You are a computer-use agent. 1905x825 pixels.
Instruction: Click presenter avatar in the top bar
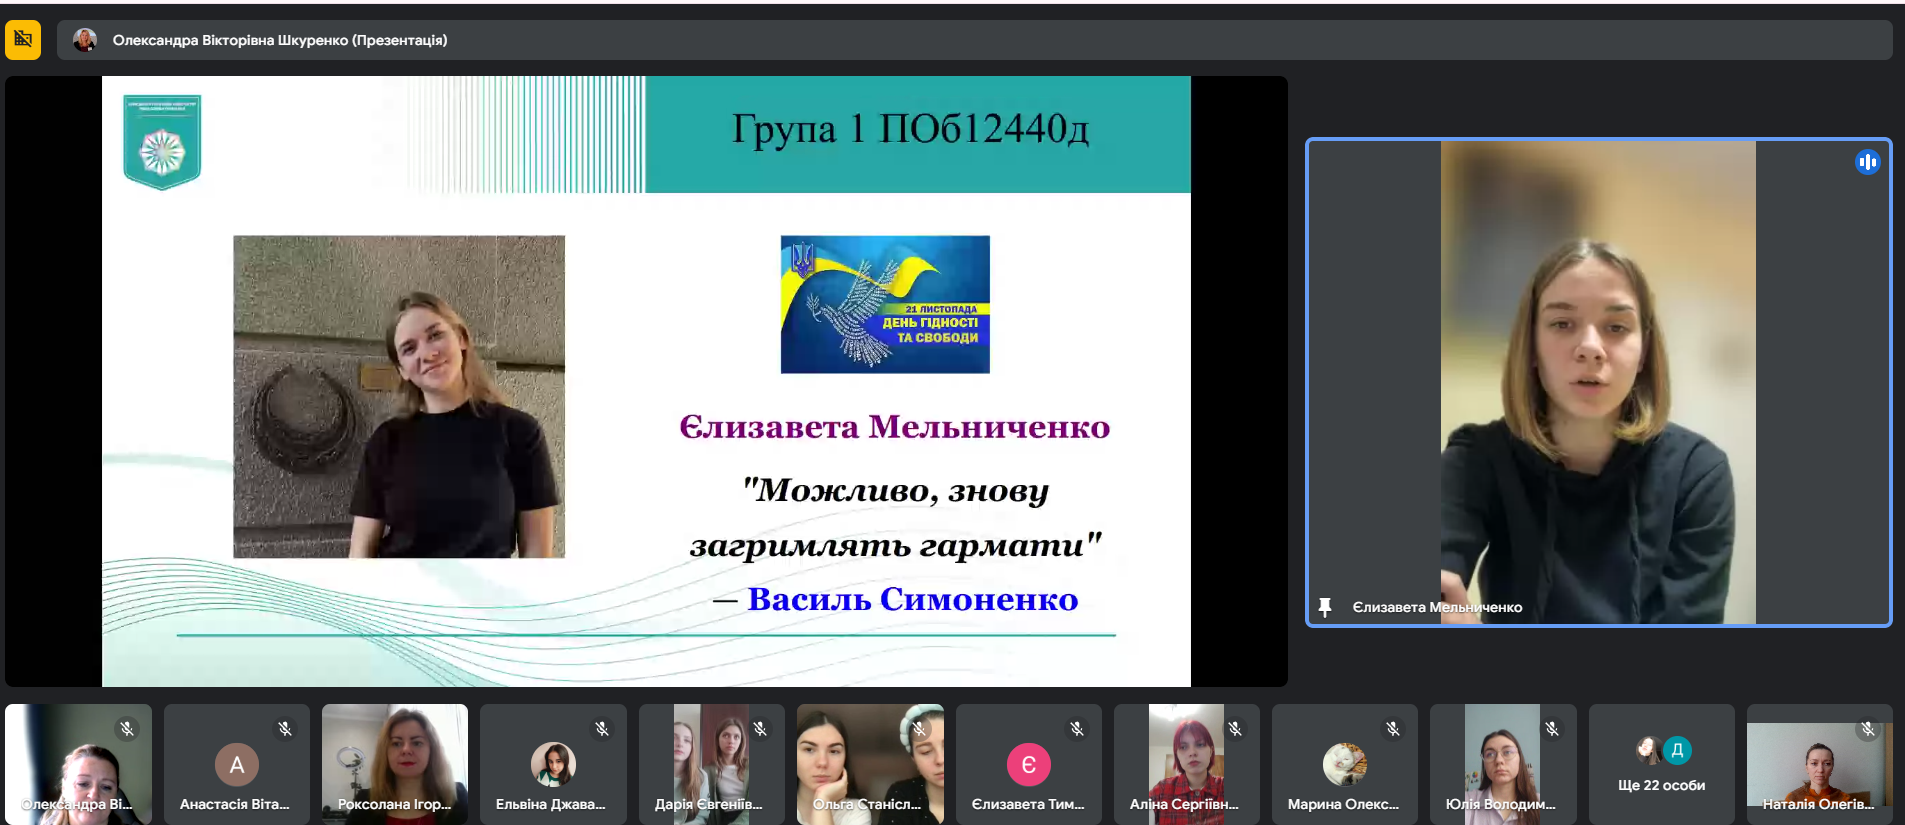[85, 40]
